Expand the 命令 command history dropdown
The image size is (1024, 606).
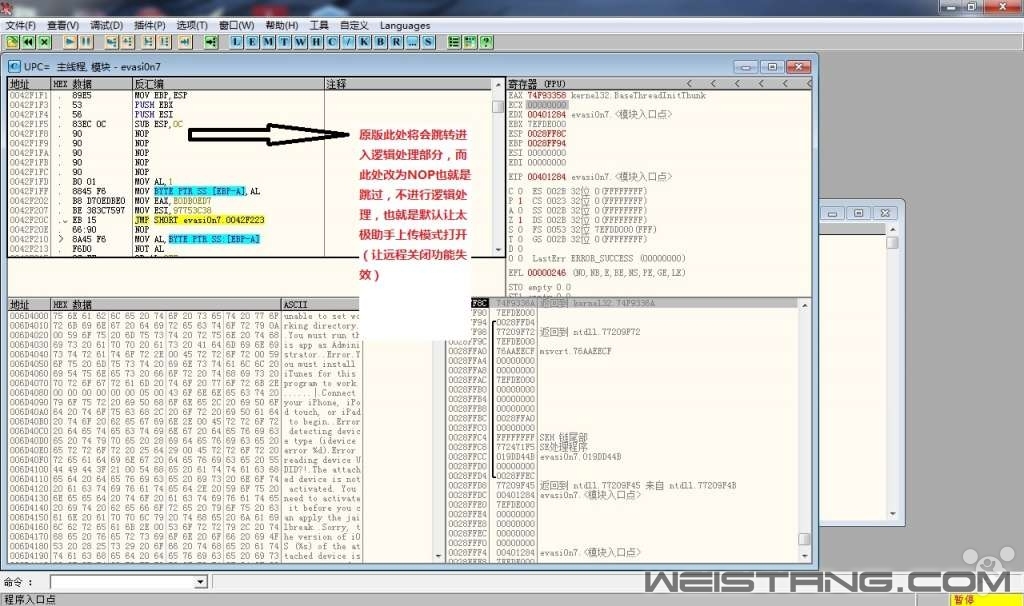(200, 582)
